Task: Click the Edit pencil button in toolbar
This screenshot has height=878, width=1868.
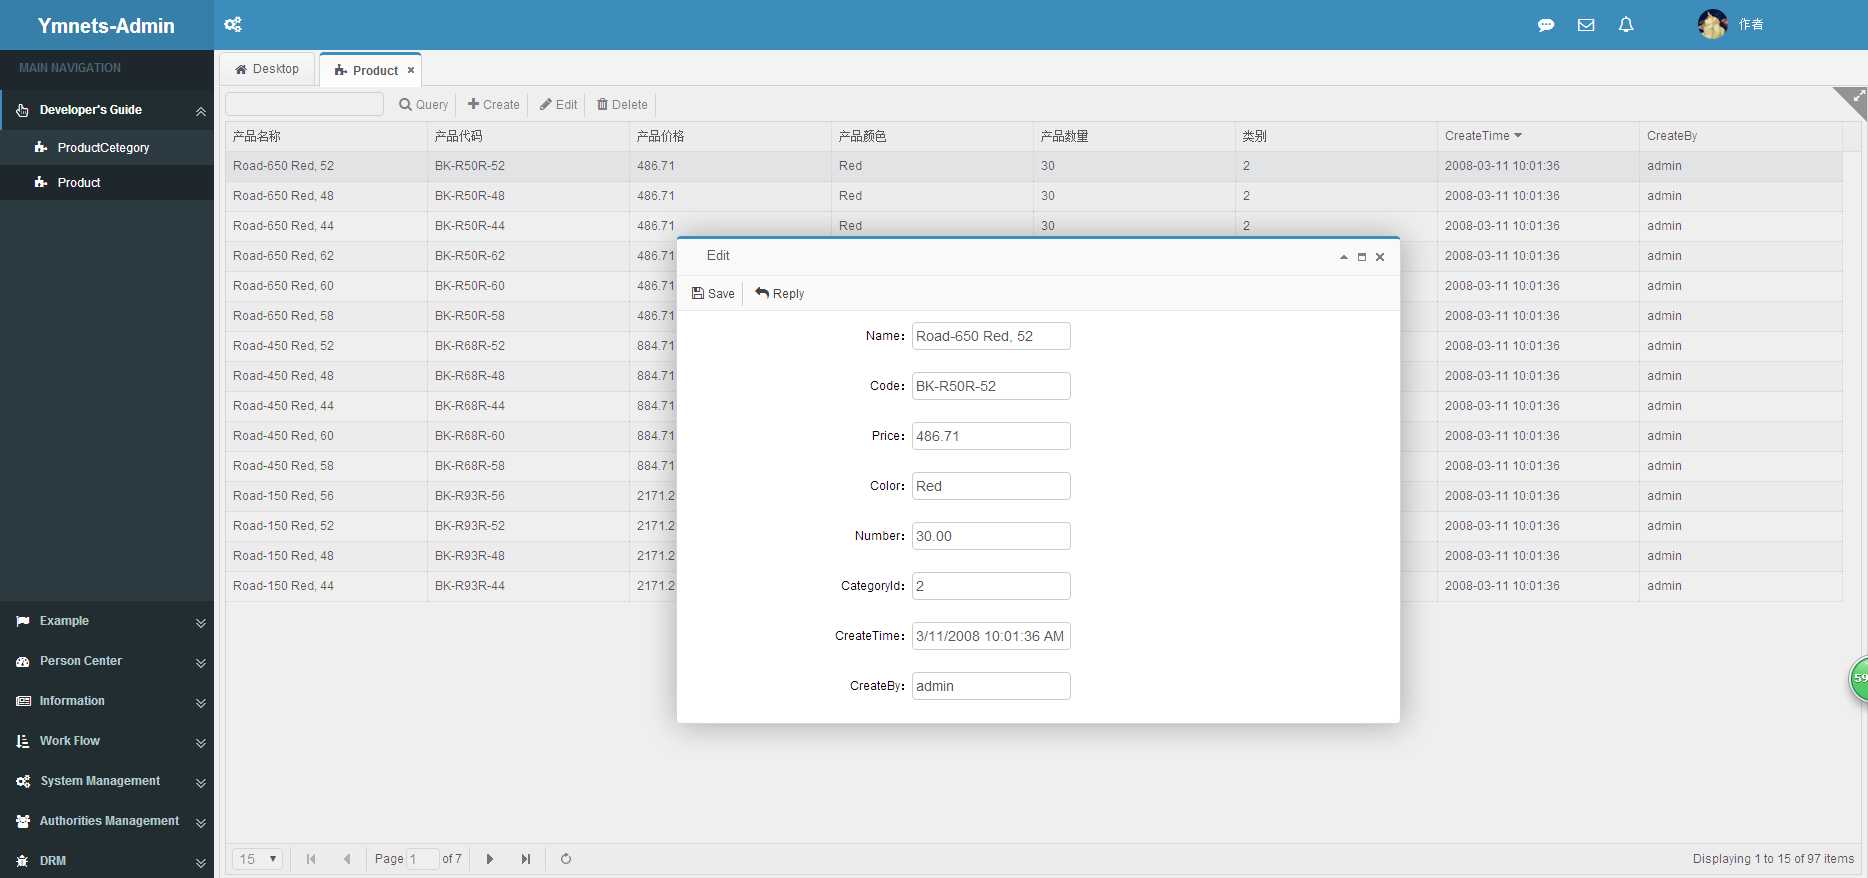Action: [x=559, y=104]
